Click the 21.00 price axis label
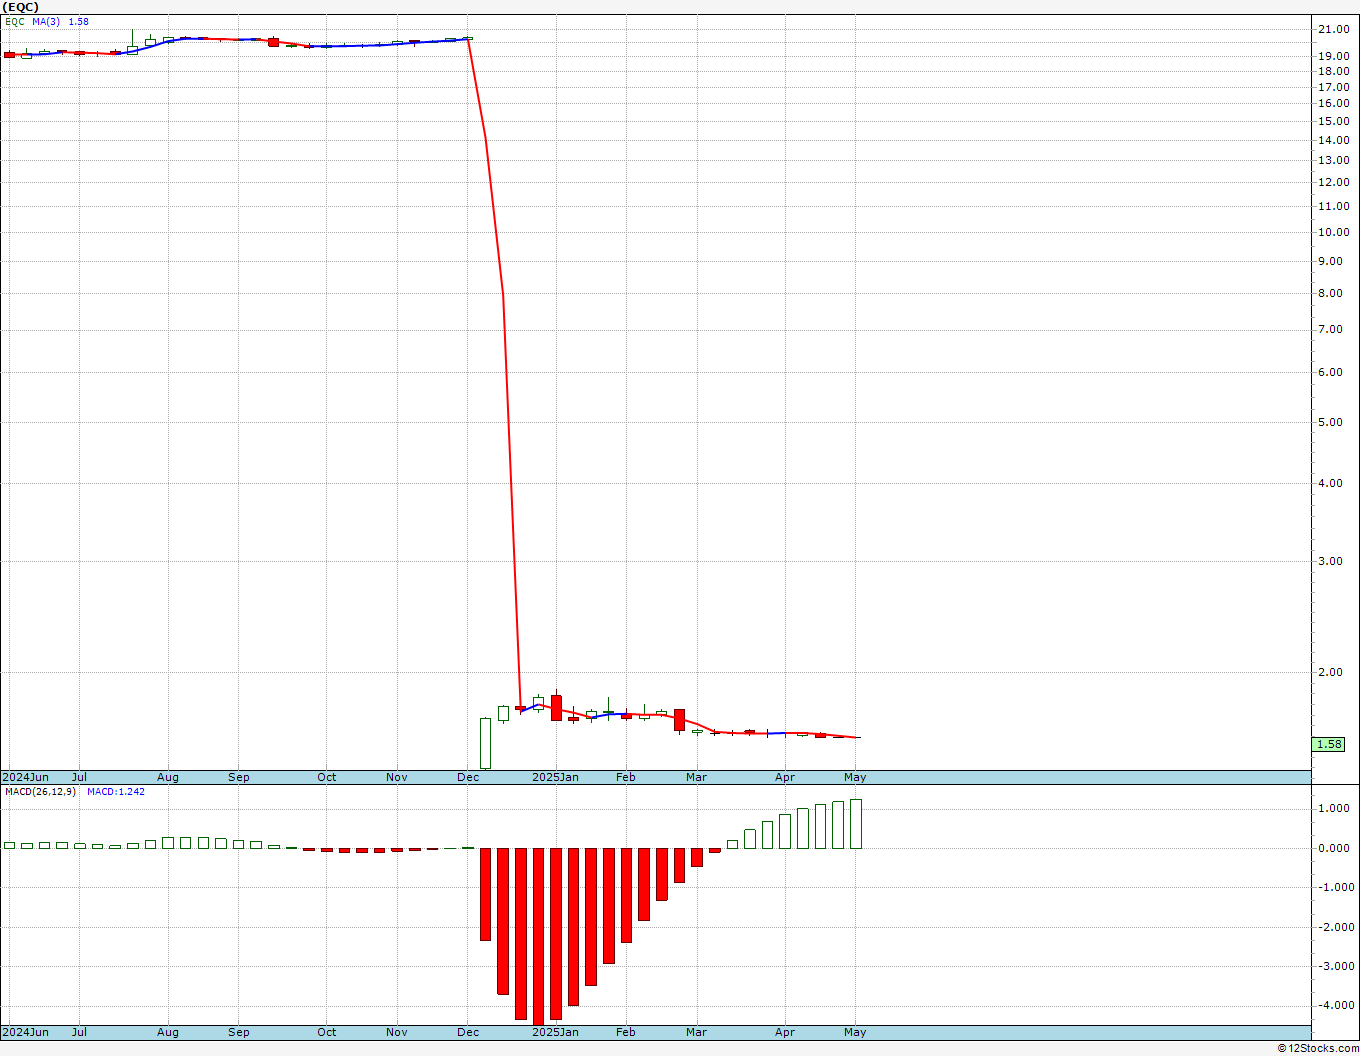 1333,29
